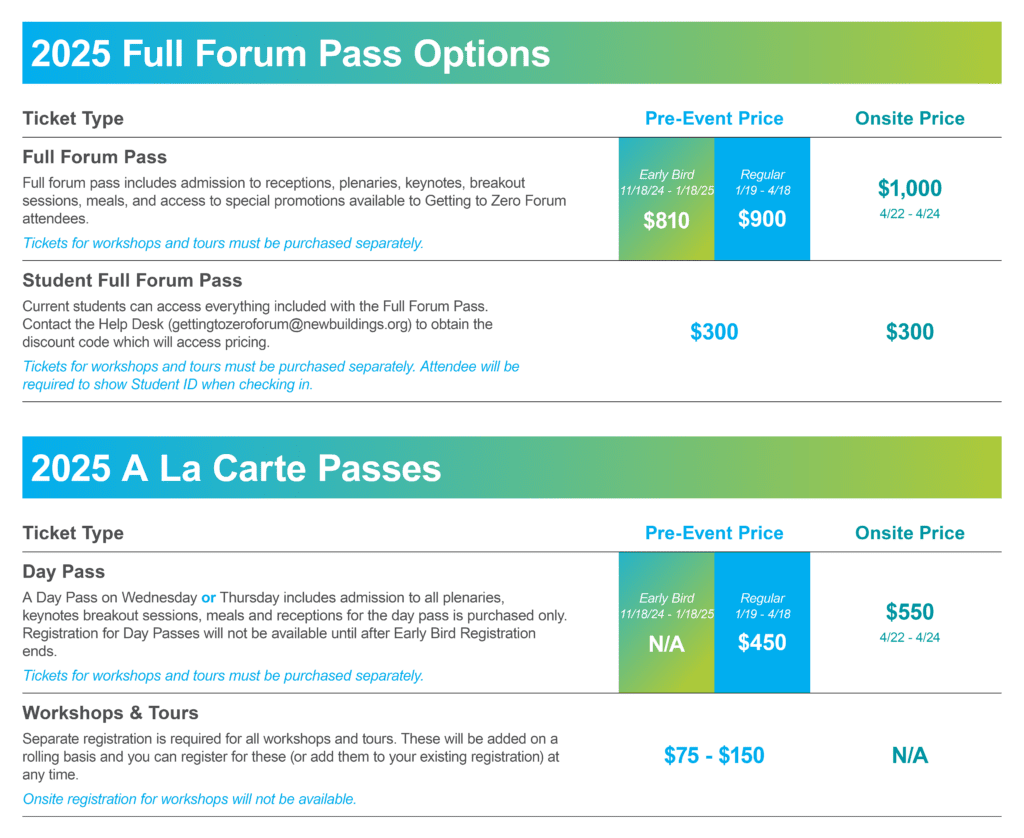Click the $550 onsite Day Pass price
Screen dimensions: 1024x838
click(909, 612)
